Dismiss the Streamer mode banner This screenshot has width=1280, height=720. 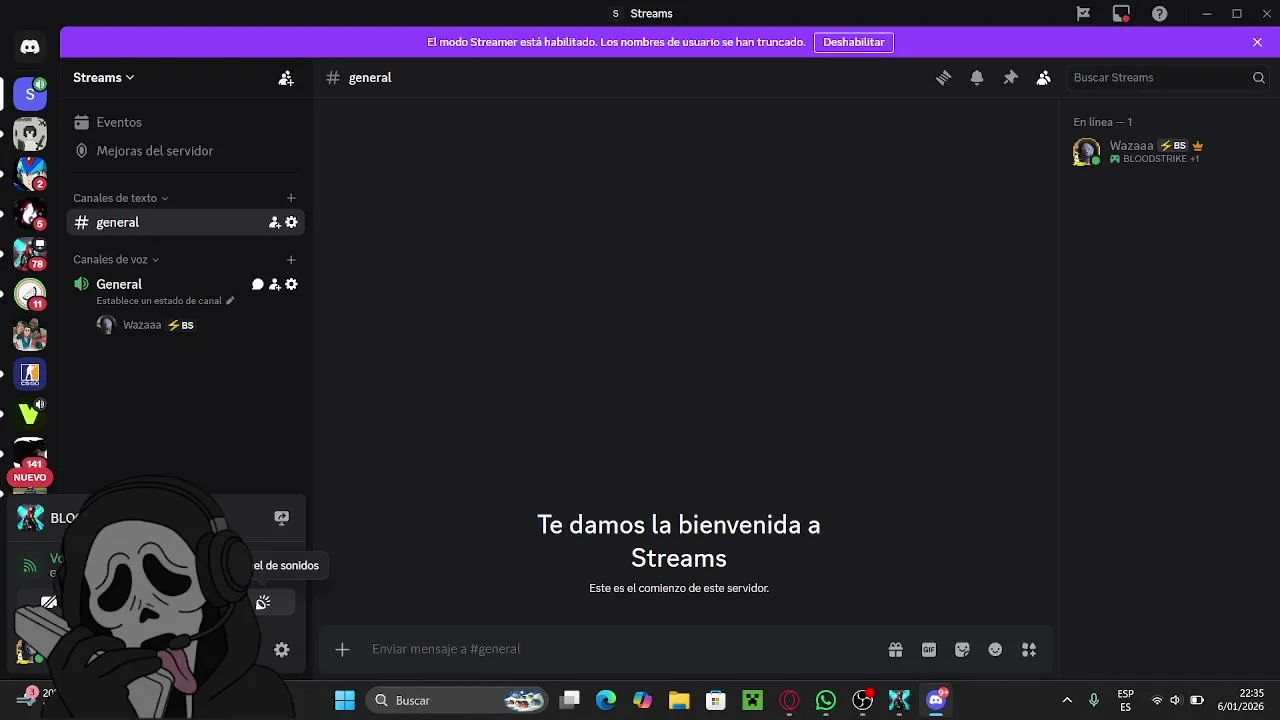coord(1257,43)
